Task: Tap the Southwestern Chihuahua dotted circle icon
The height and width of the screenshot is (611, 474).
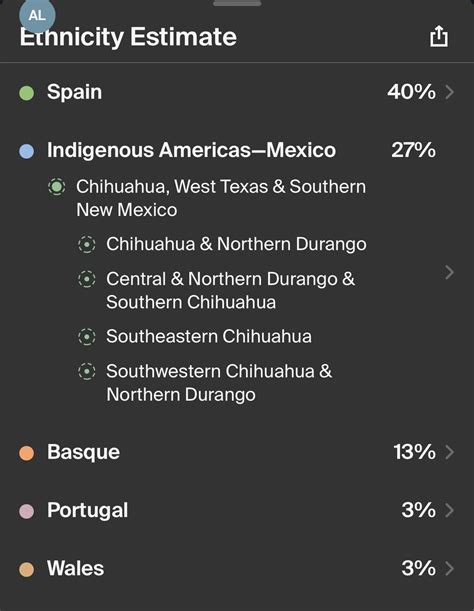Action: pyautogui.click(x=87, y=371)
